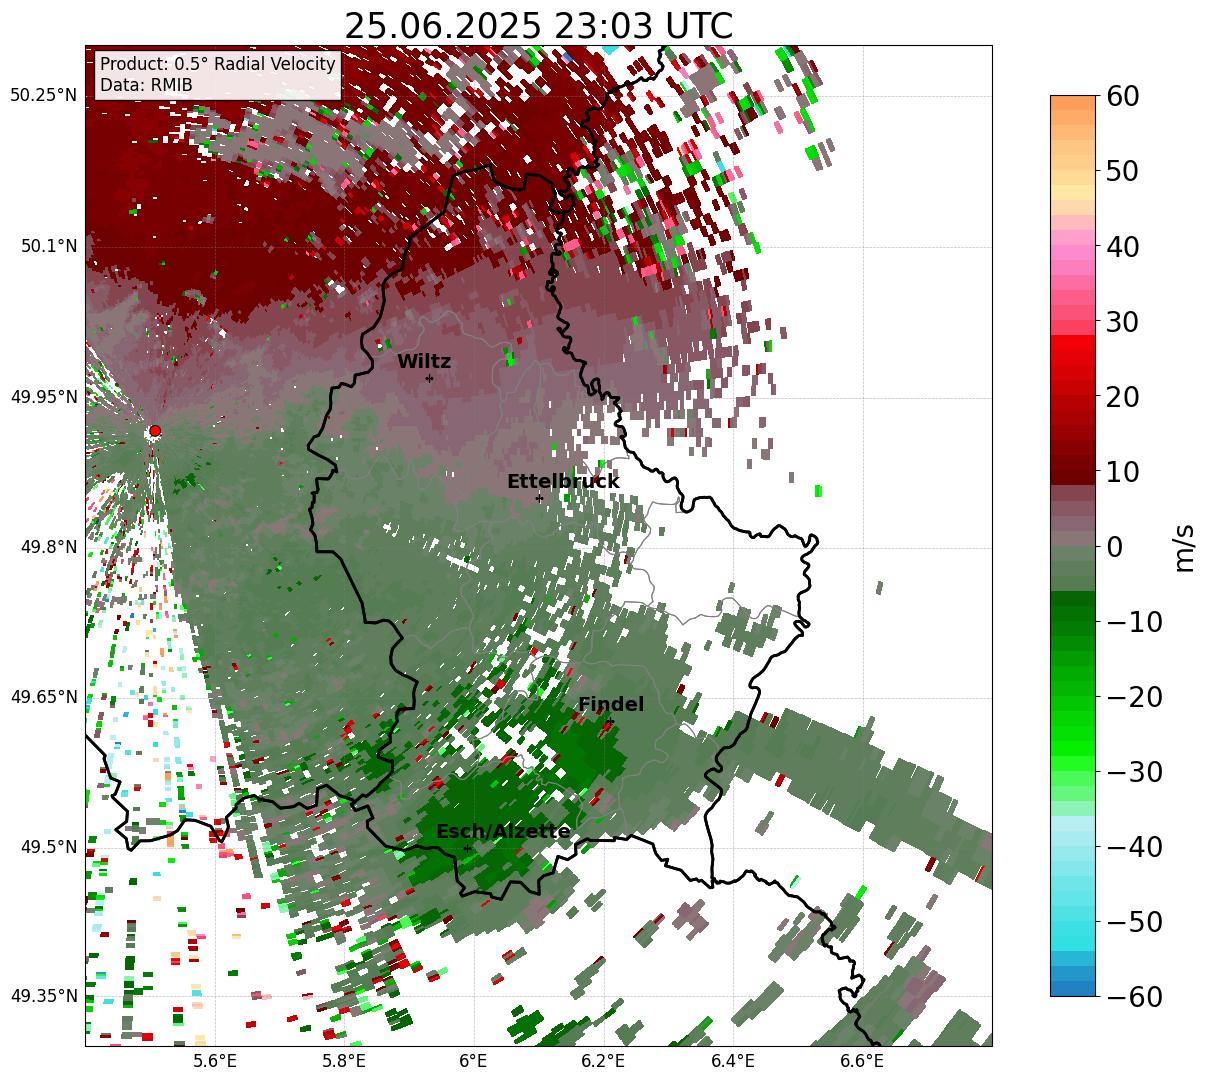This screenshot has height=1081, width=1207.
Task: Click the m/s colorbar unit label
Action: pos(1185,547)
